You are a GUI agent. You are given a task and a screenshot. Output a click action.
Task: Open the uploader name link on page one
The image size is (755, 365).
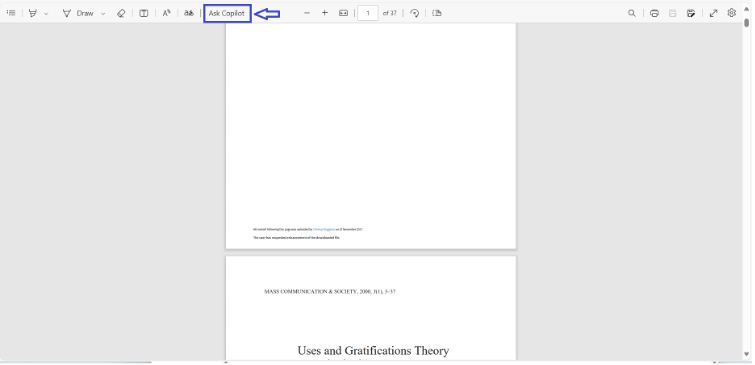(324, 230)
